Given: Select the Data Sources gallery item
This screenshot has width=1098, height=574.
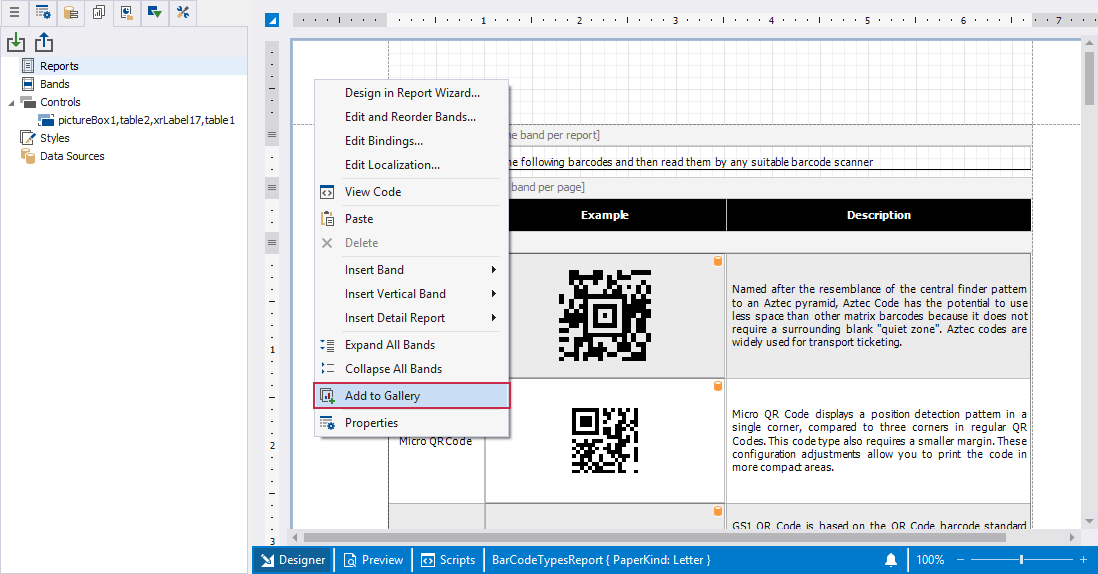Looking at the screenshot, I should coord(71,156).
